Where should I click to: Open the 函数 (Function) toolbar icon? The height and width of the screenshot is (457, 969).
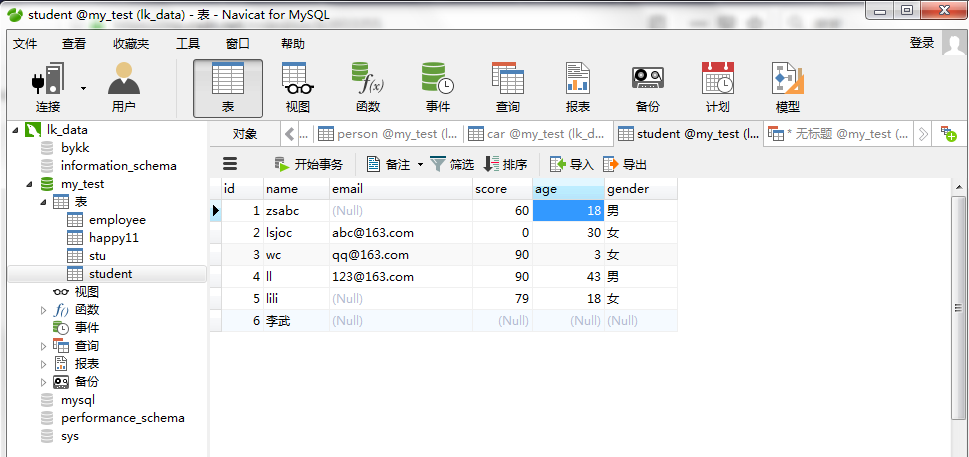click(x=368, y=88)
